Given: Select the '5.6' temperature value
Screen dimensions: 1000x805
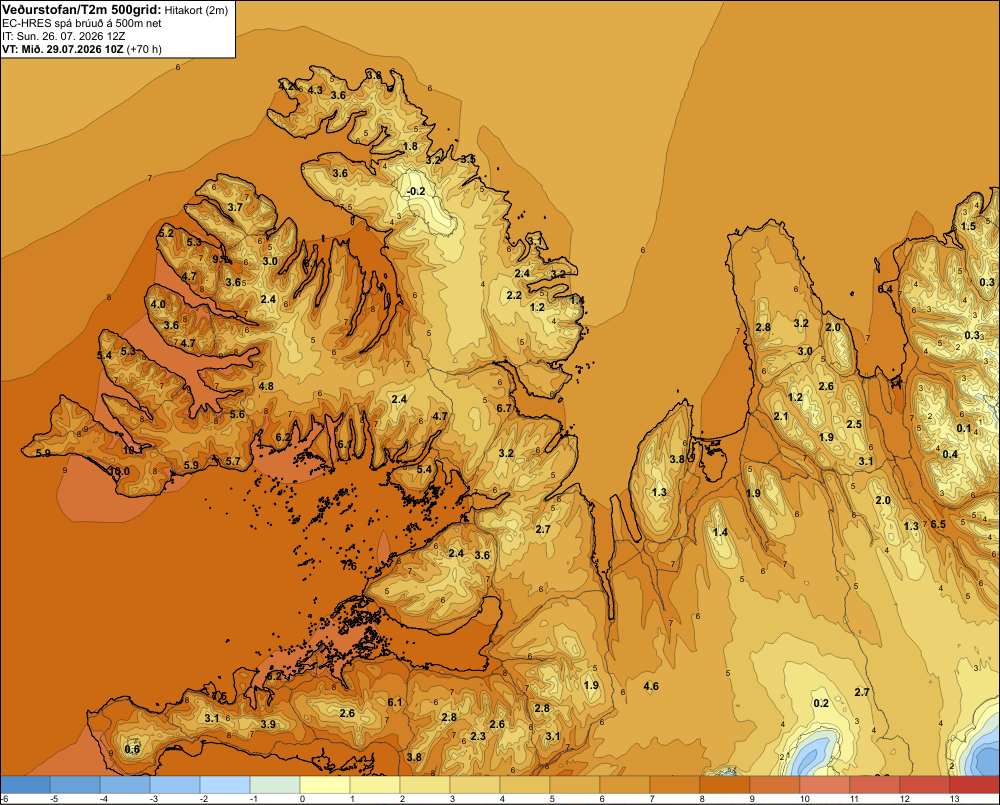Looking at the screenshot, I should 237,414.
